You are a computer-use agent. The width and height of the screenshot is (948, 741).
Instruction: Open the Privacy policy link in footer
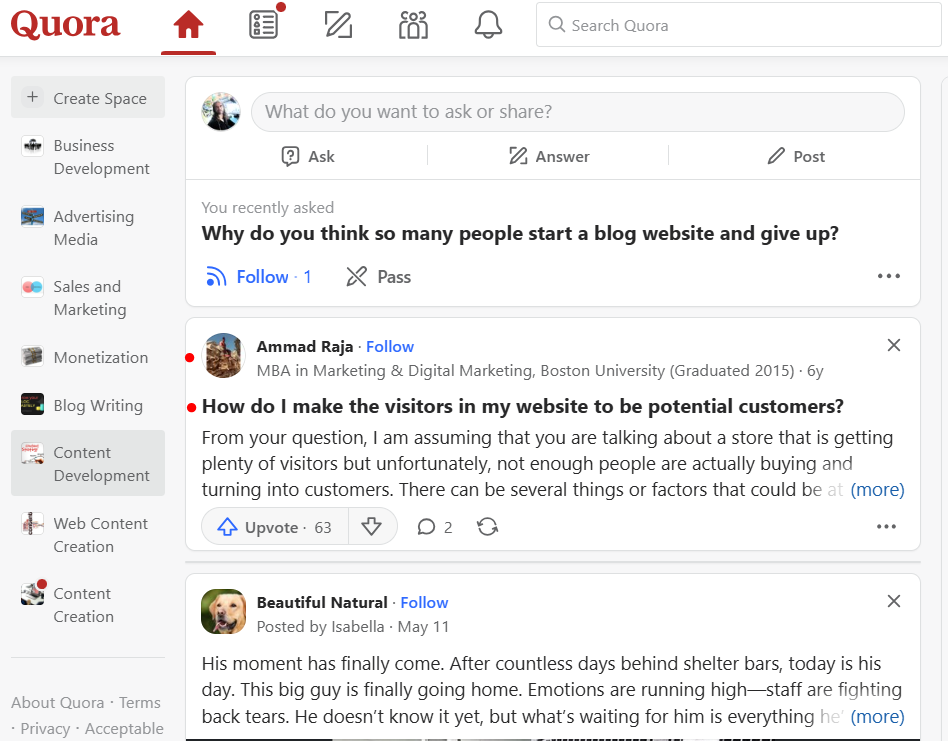pos(47,728)
